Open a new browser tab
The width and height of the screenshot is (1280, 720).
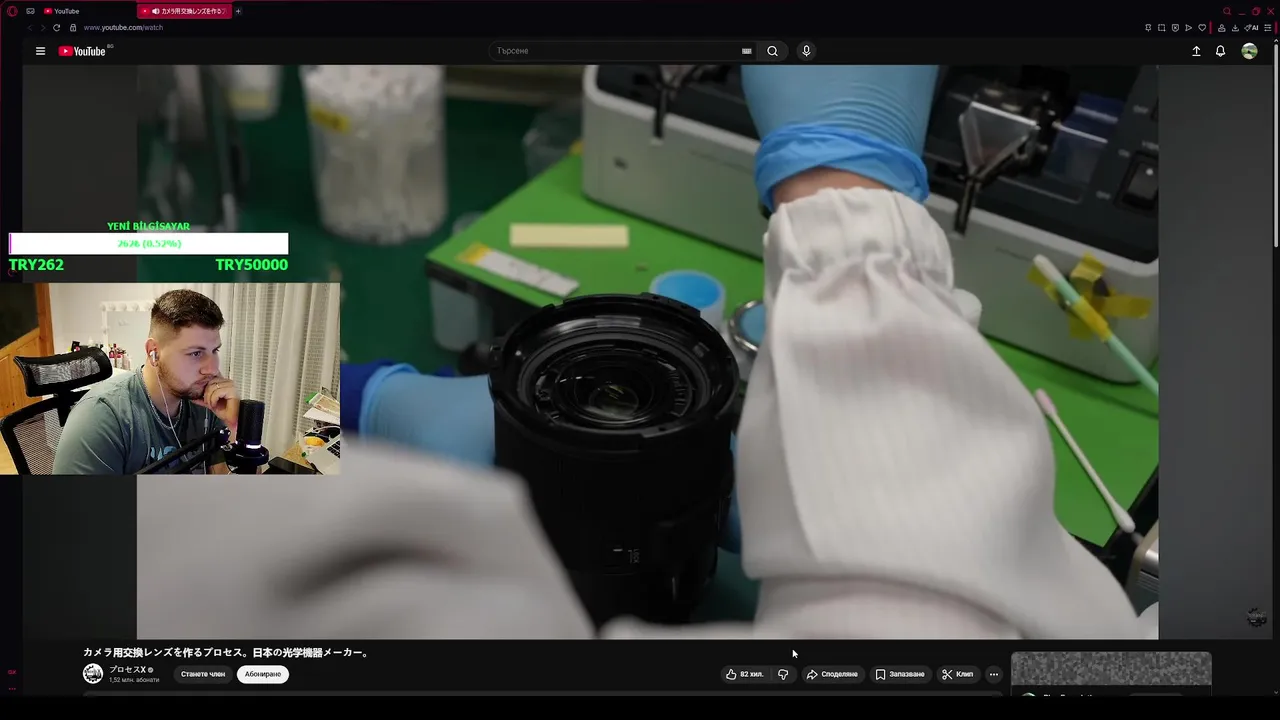(238, 11)
